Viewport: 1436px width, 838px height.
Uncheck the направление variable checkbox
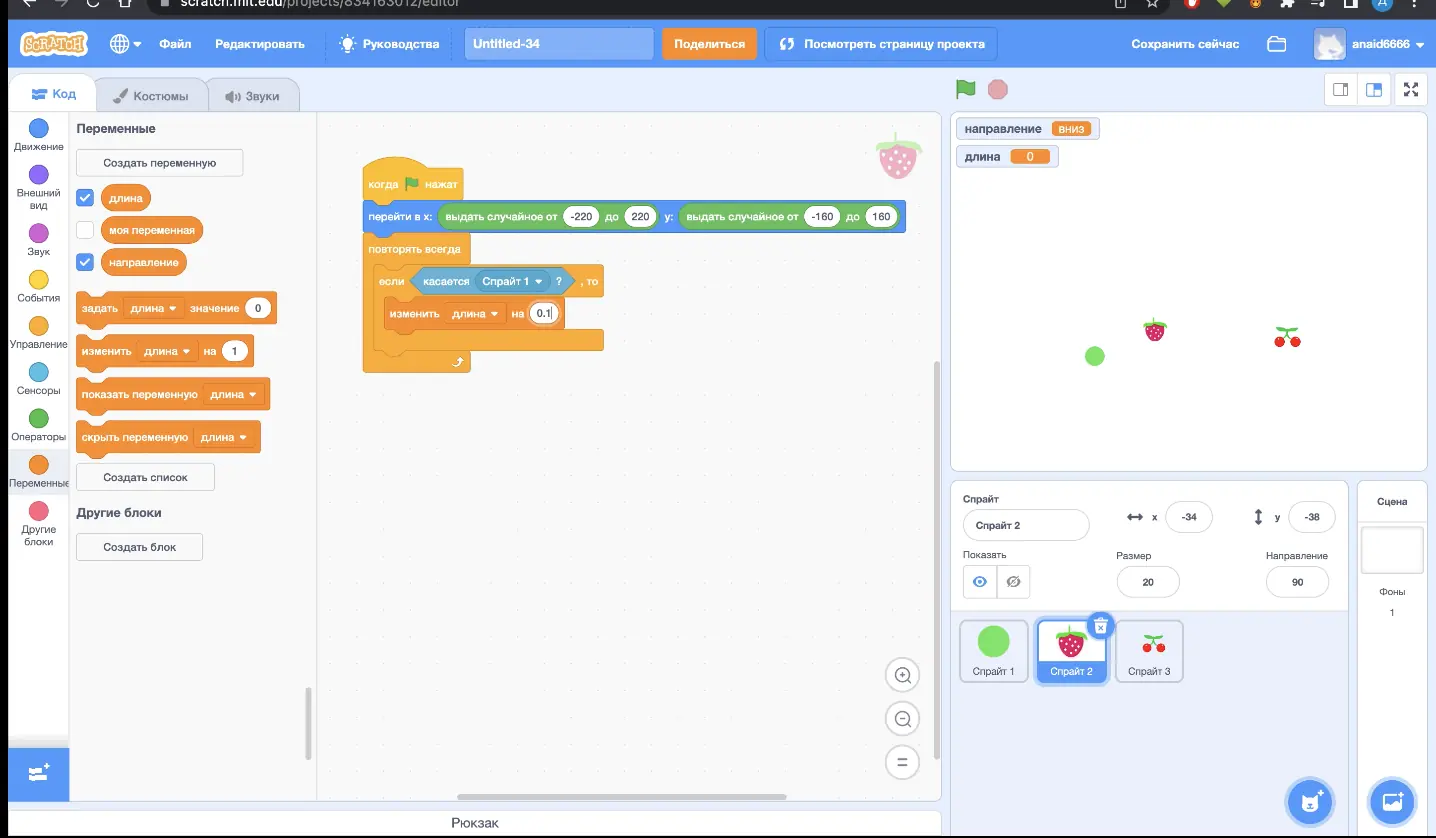[x=85, y=262]
